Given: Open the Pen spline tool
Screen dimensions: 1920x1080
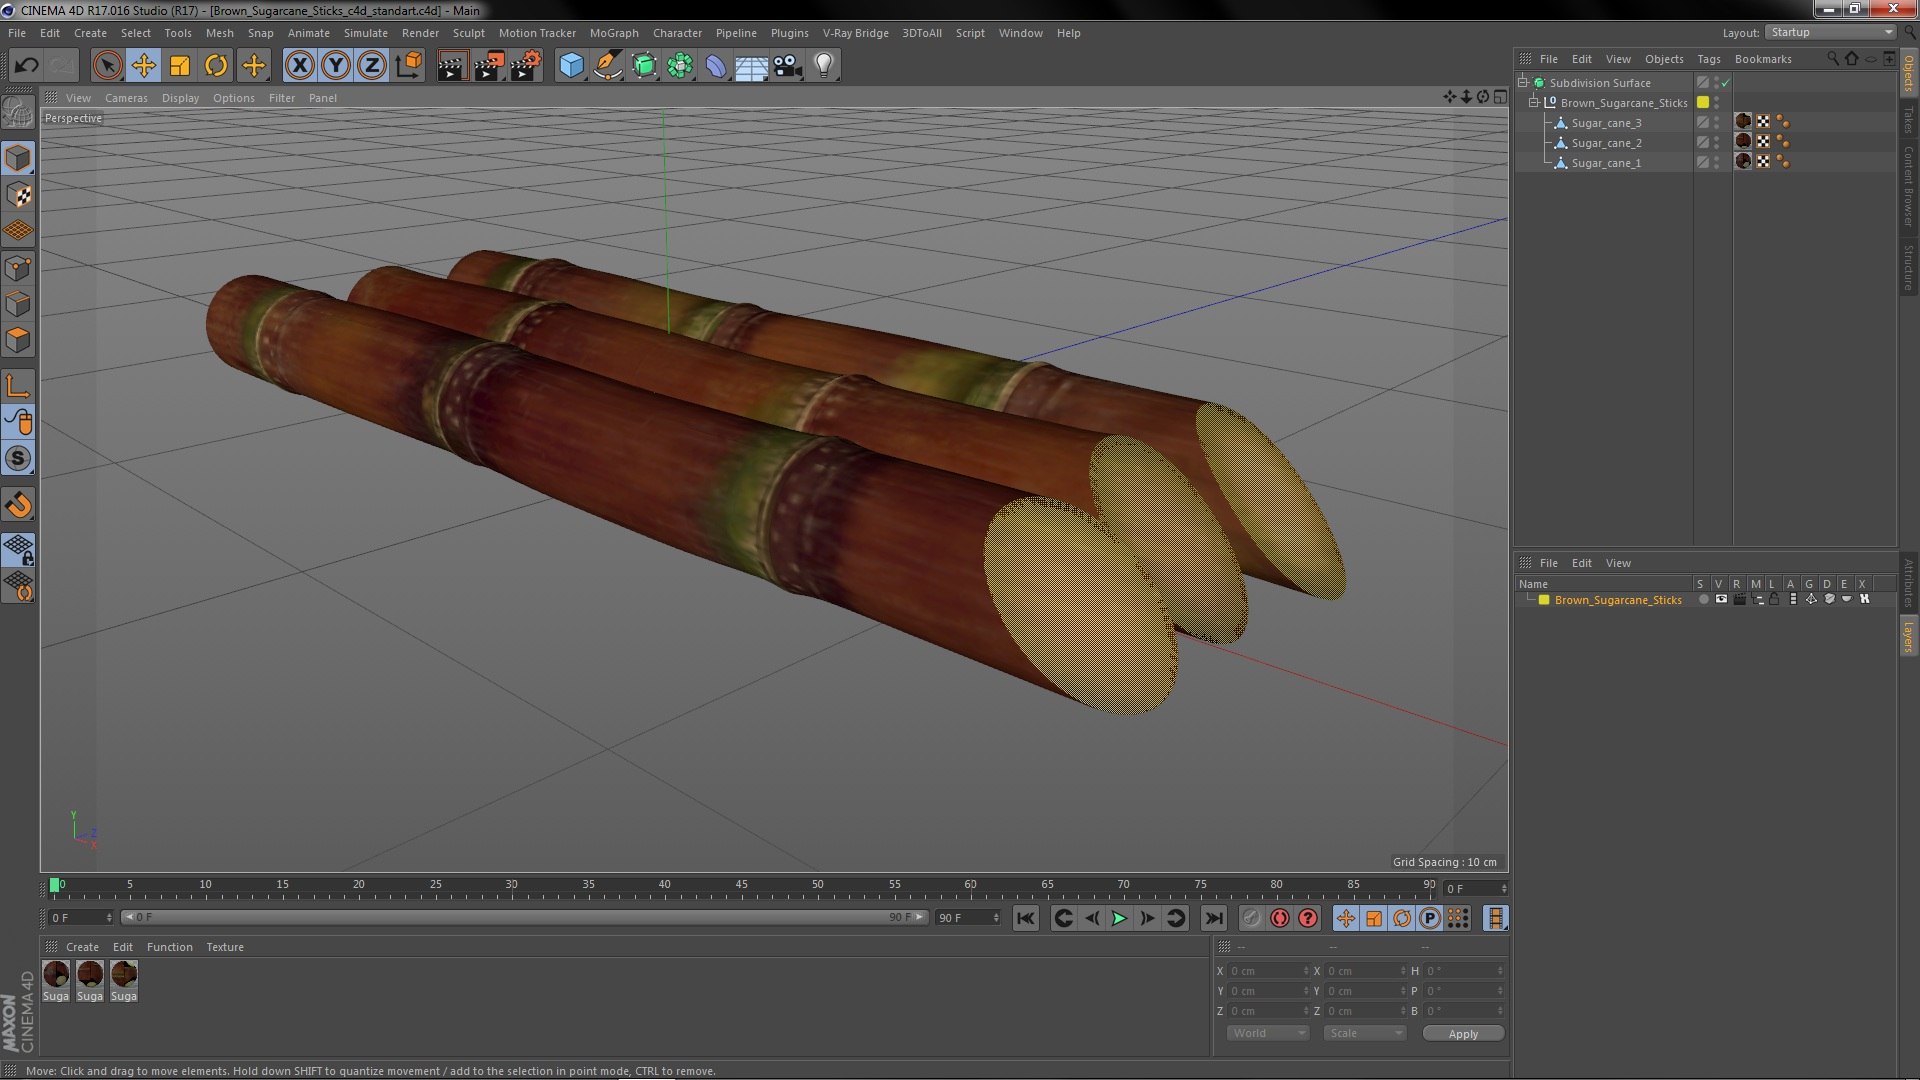Looking at the screenshot, I should (x=607, y=66).
